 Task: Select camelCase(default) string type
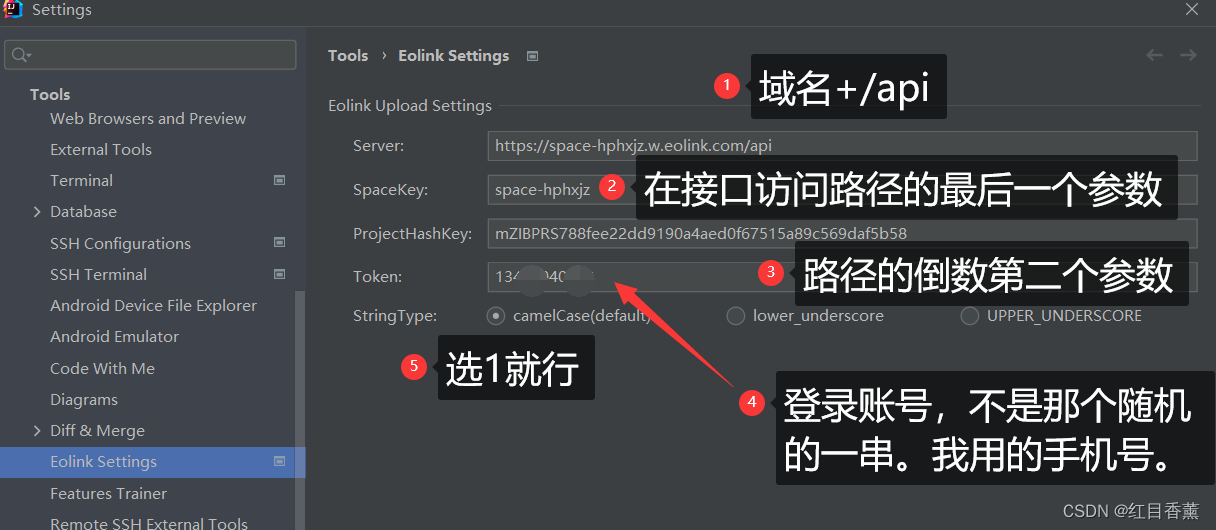pos(496,316)
